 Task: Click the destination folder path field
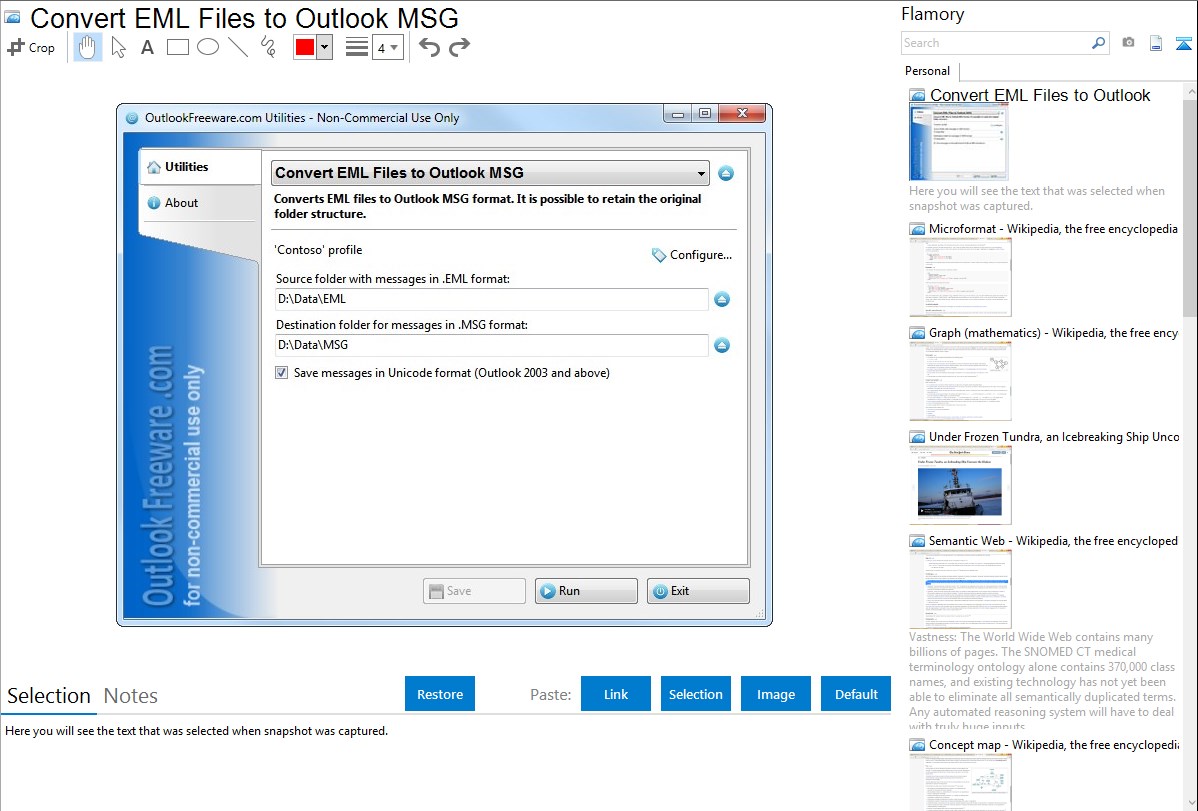click(491, 345)
